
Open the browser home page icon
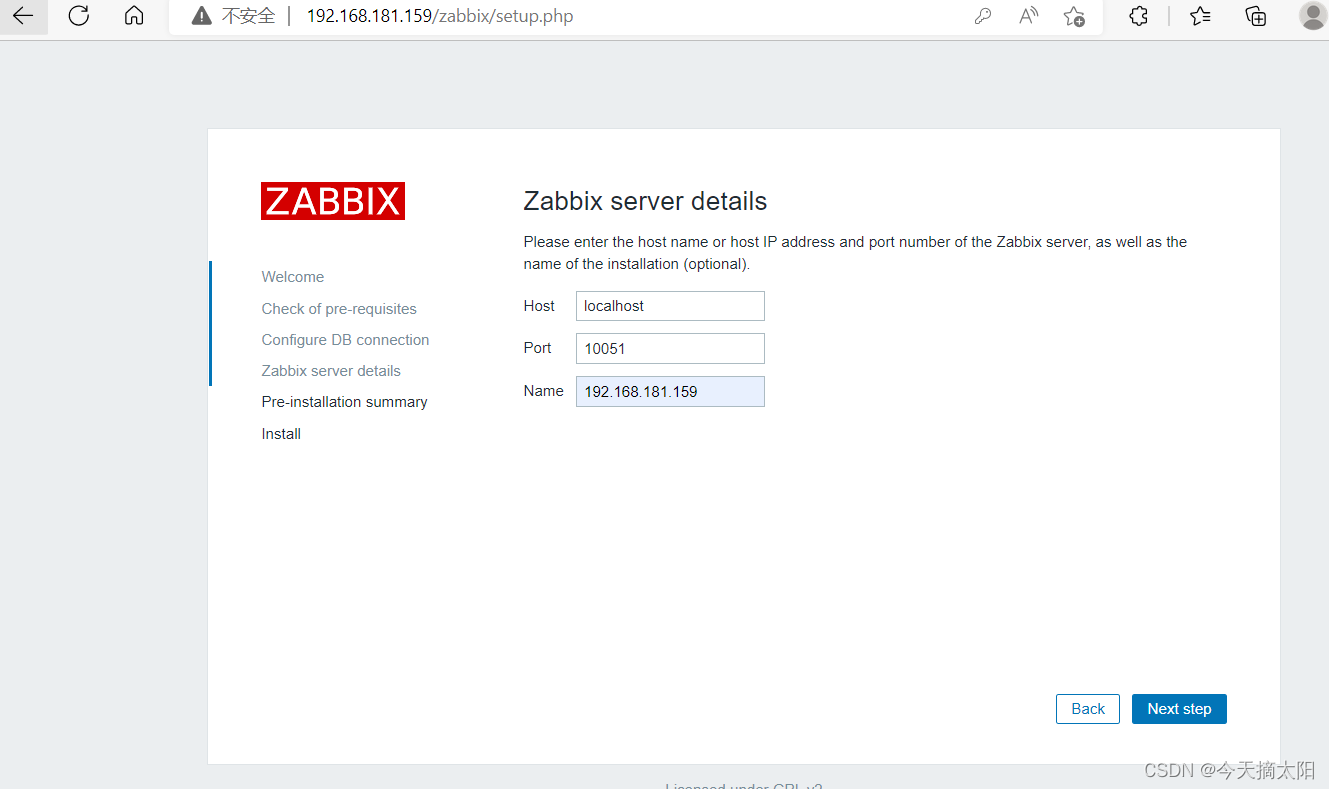pos(134,16)
